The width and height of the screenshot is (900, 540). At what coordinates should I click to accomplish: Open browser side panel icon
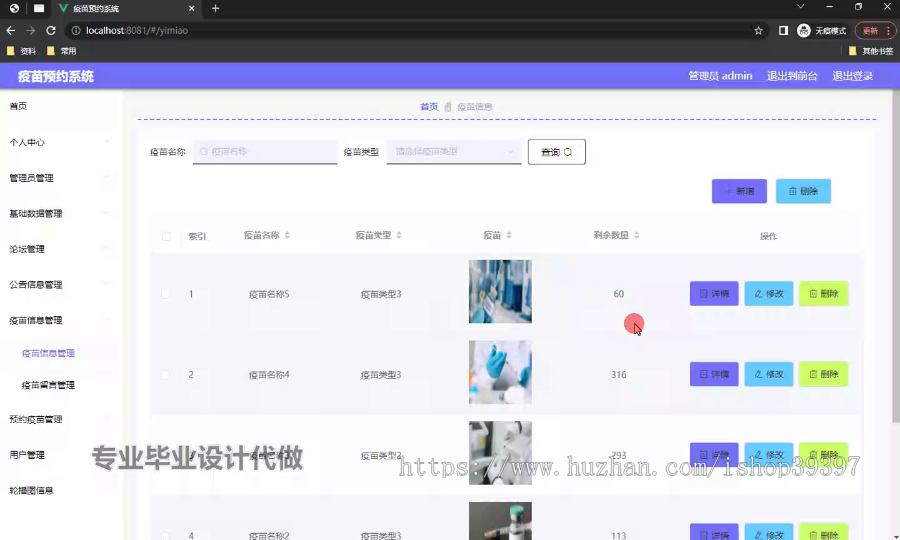click(x=783, y=30)
